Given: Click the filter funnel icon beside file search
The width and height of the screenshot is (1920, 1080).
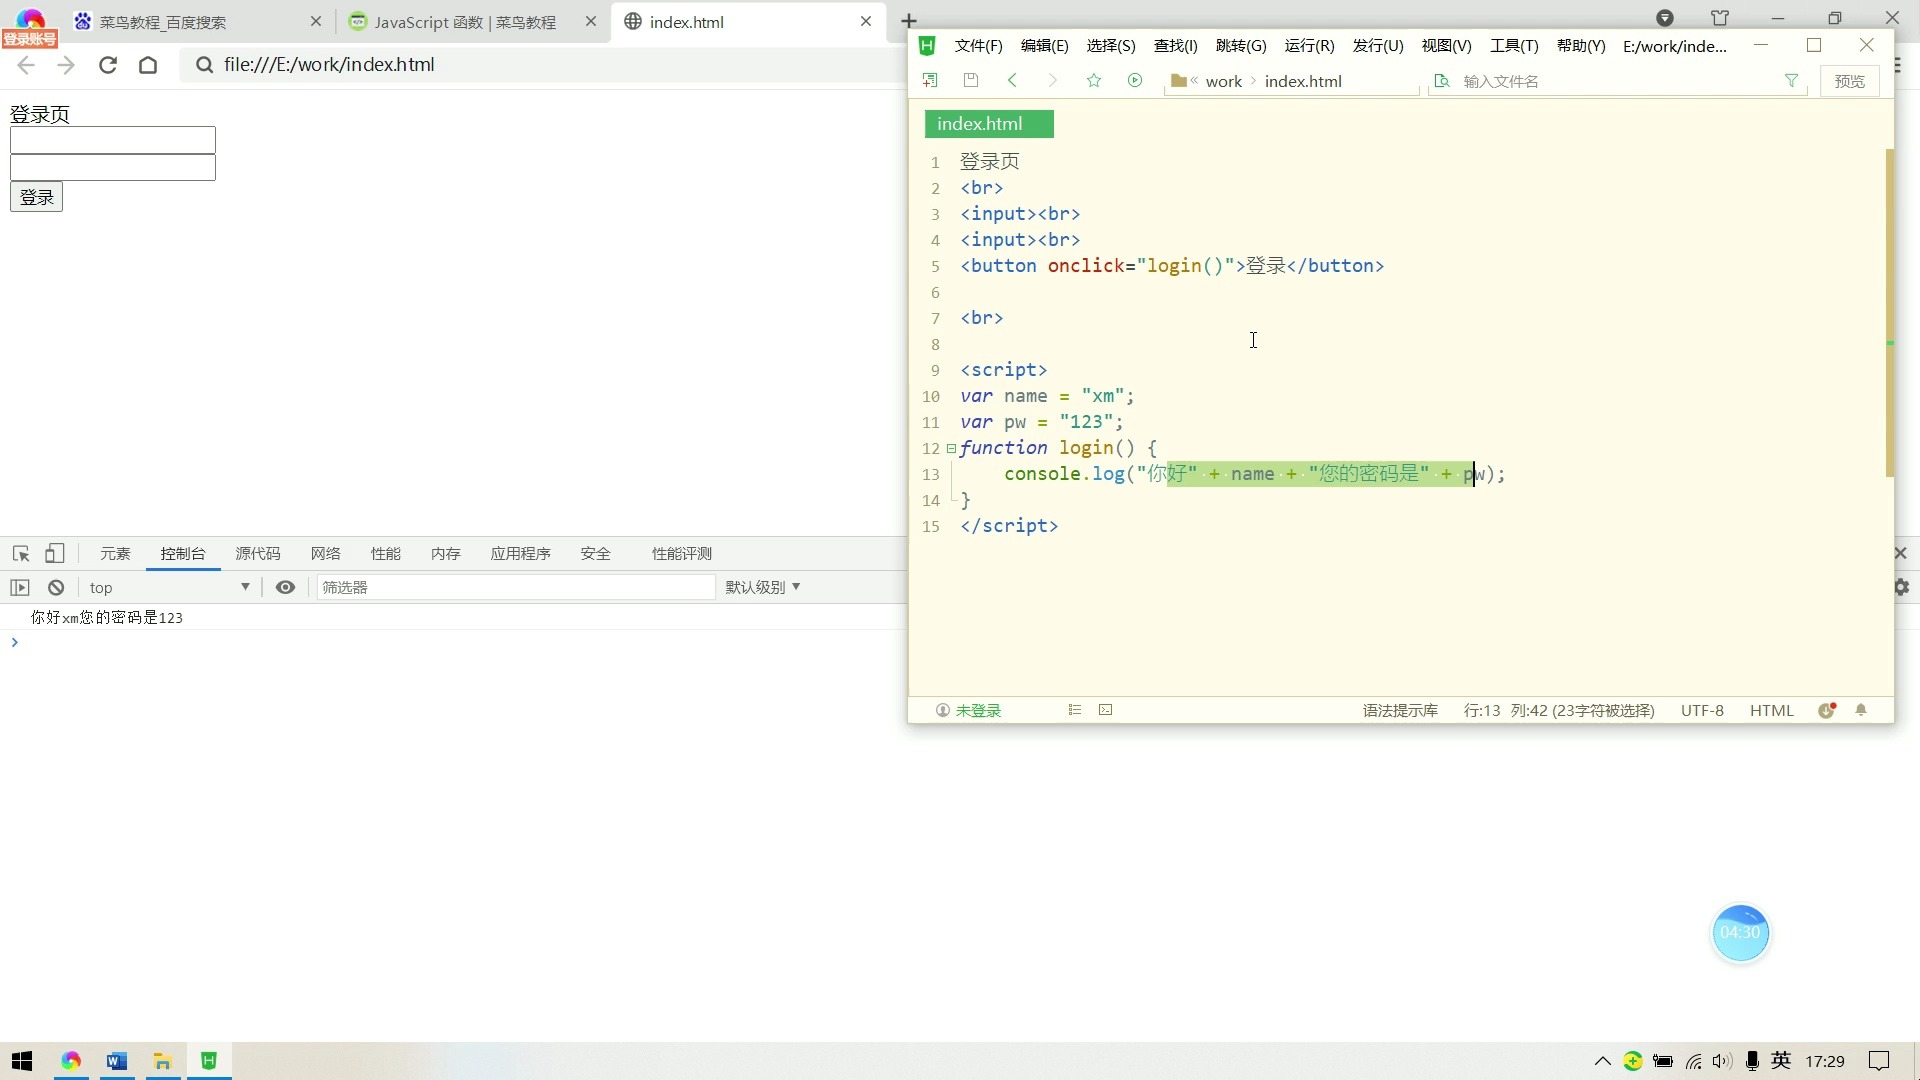Looking at the screenshot, I should (1791, 81).
